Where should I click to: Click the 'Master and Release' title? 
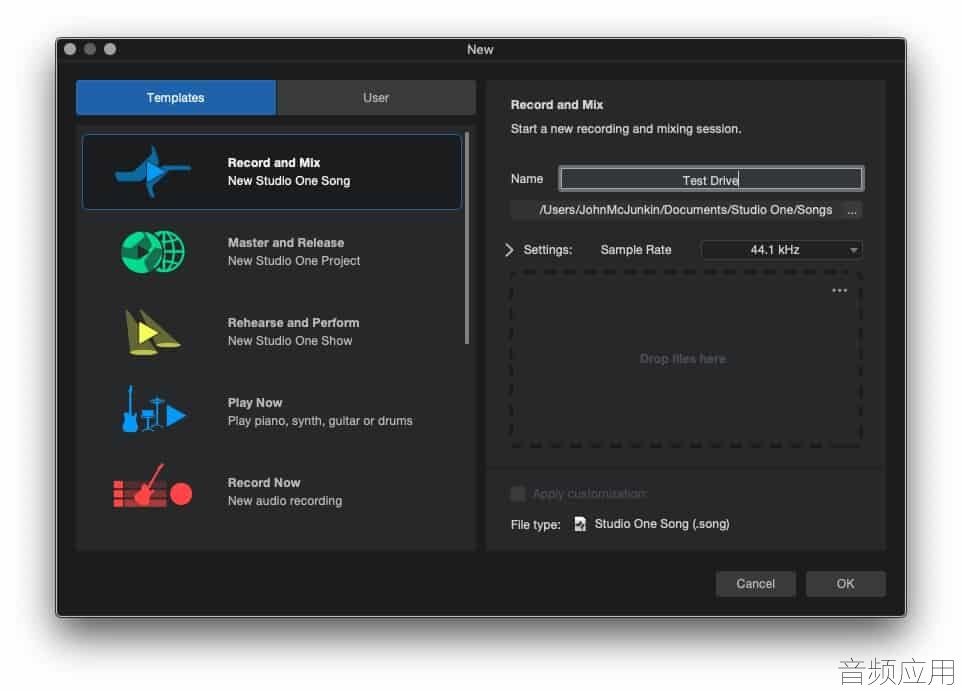(286, 242)
